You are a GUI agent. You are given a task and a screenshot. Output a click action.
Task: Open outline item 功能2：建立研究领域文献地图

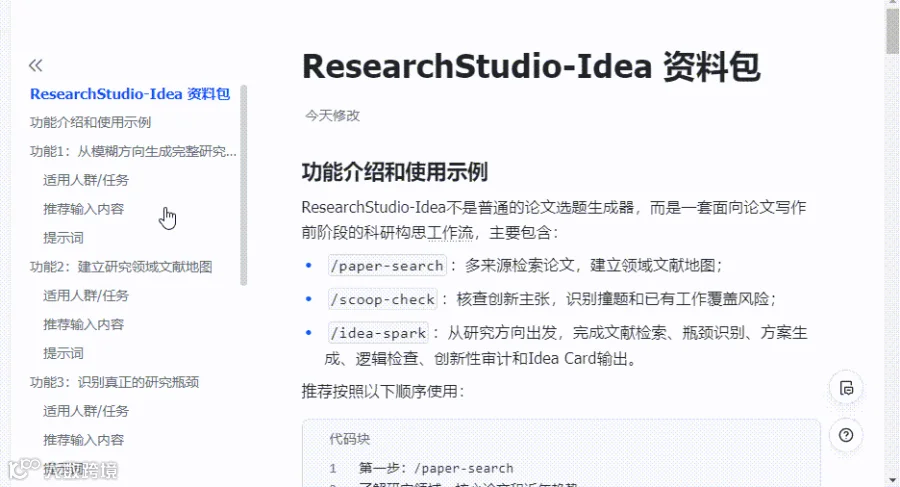(x=121, y=266)
